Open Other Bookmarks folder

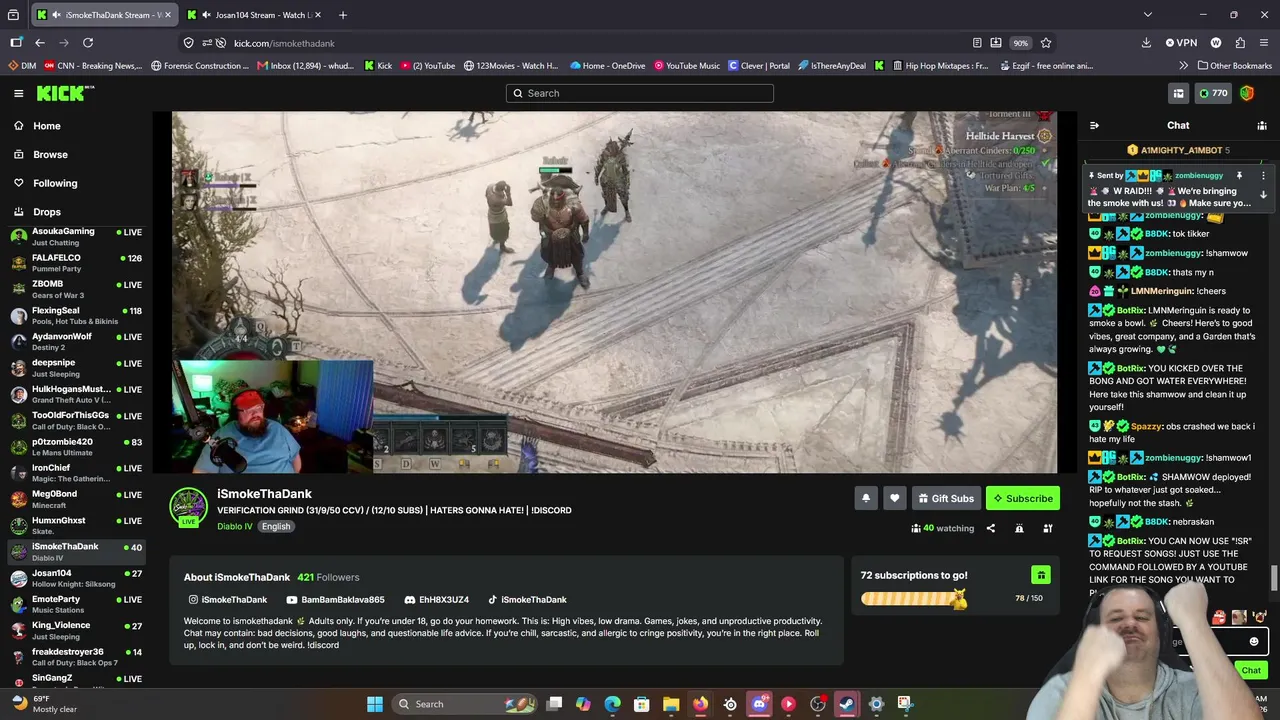(x=1234, y=66)
